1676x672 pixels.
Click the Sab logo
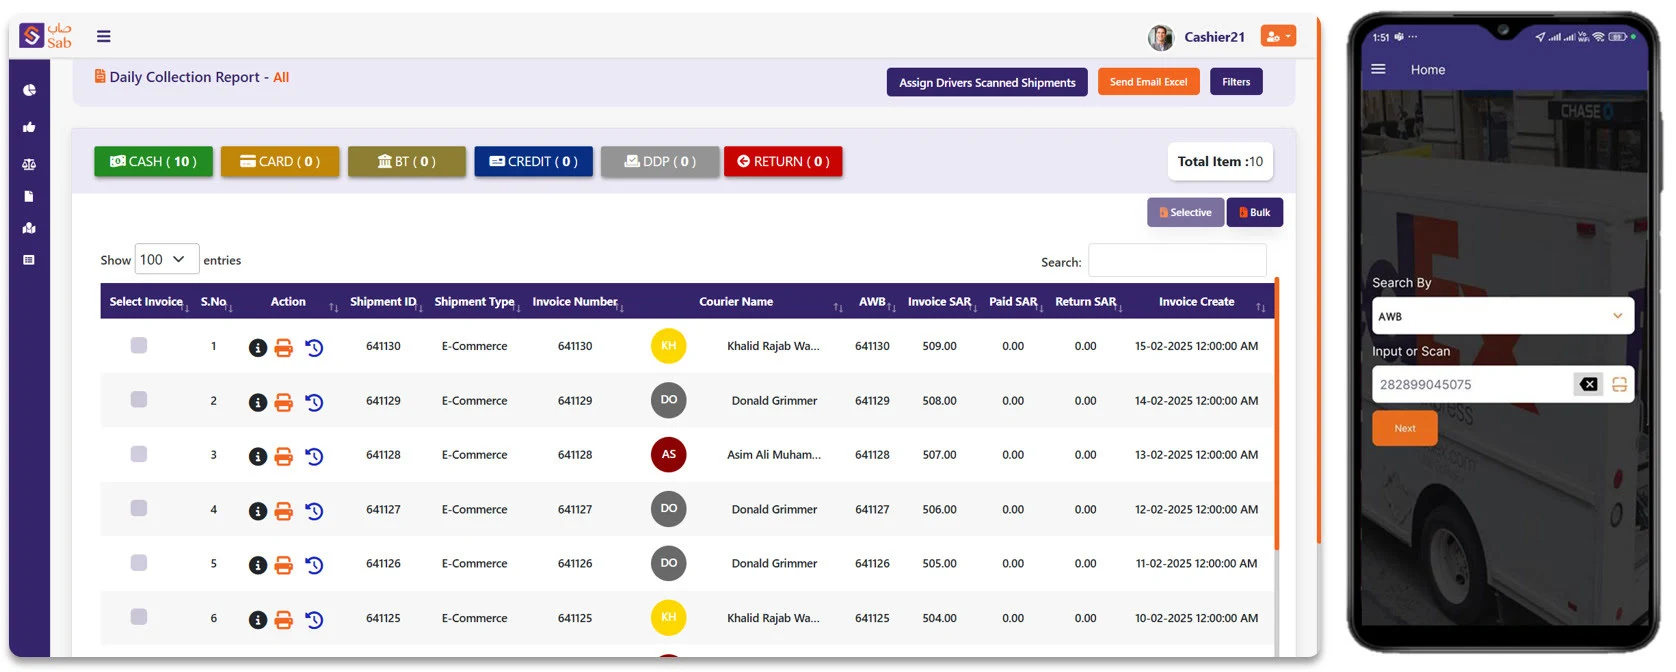46,36
